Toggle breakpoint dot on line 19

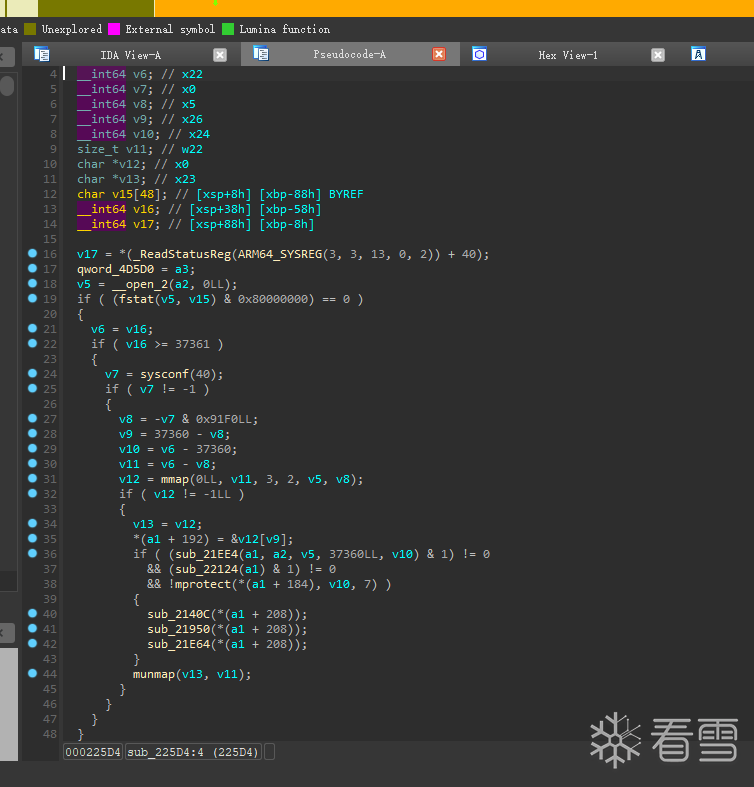point(33,299)
